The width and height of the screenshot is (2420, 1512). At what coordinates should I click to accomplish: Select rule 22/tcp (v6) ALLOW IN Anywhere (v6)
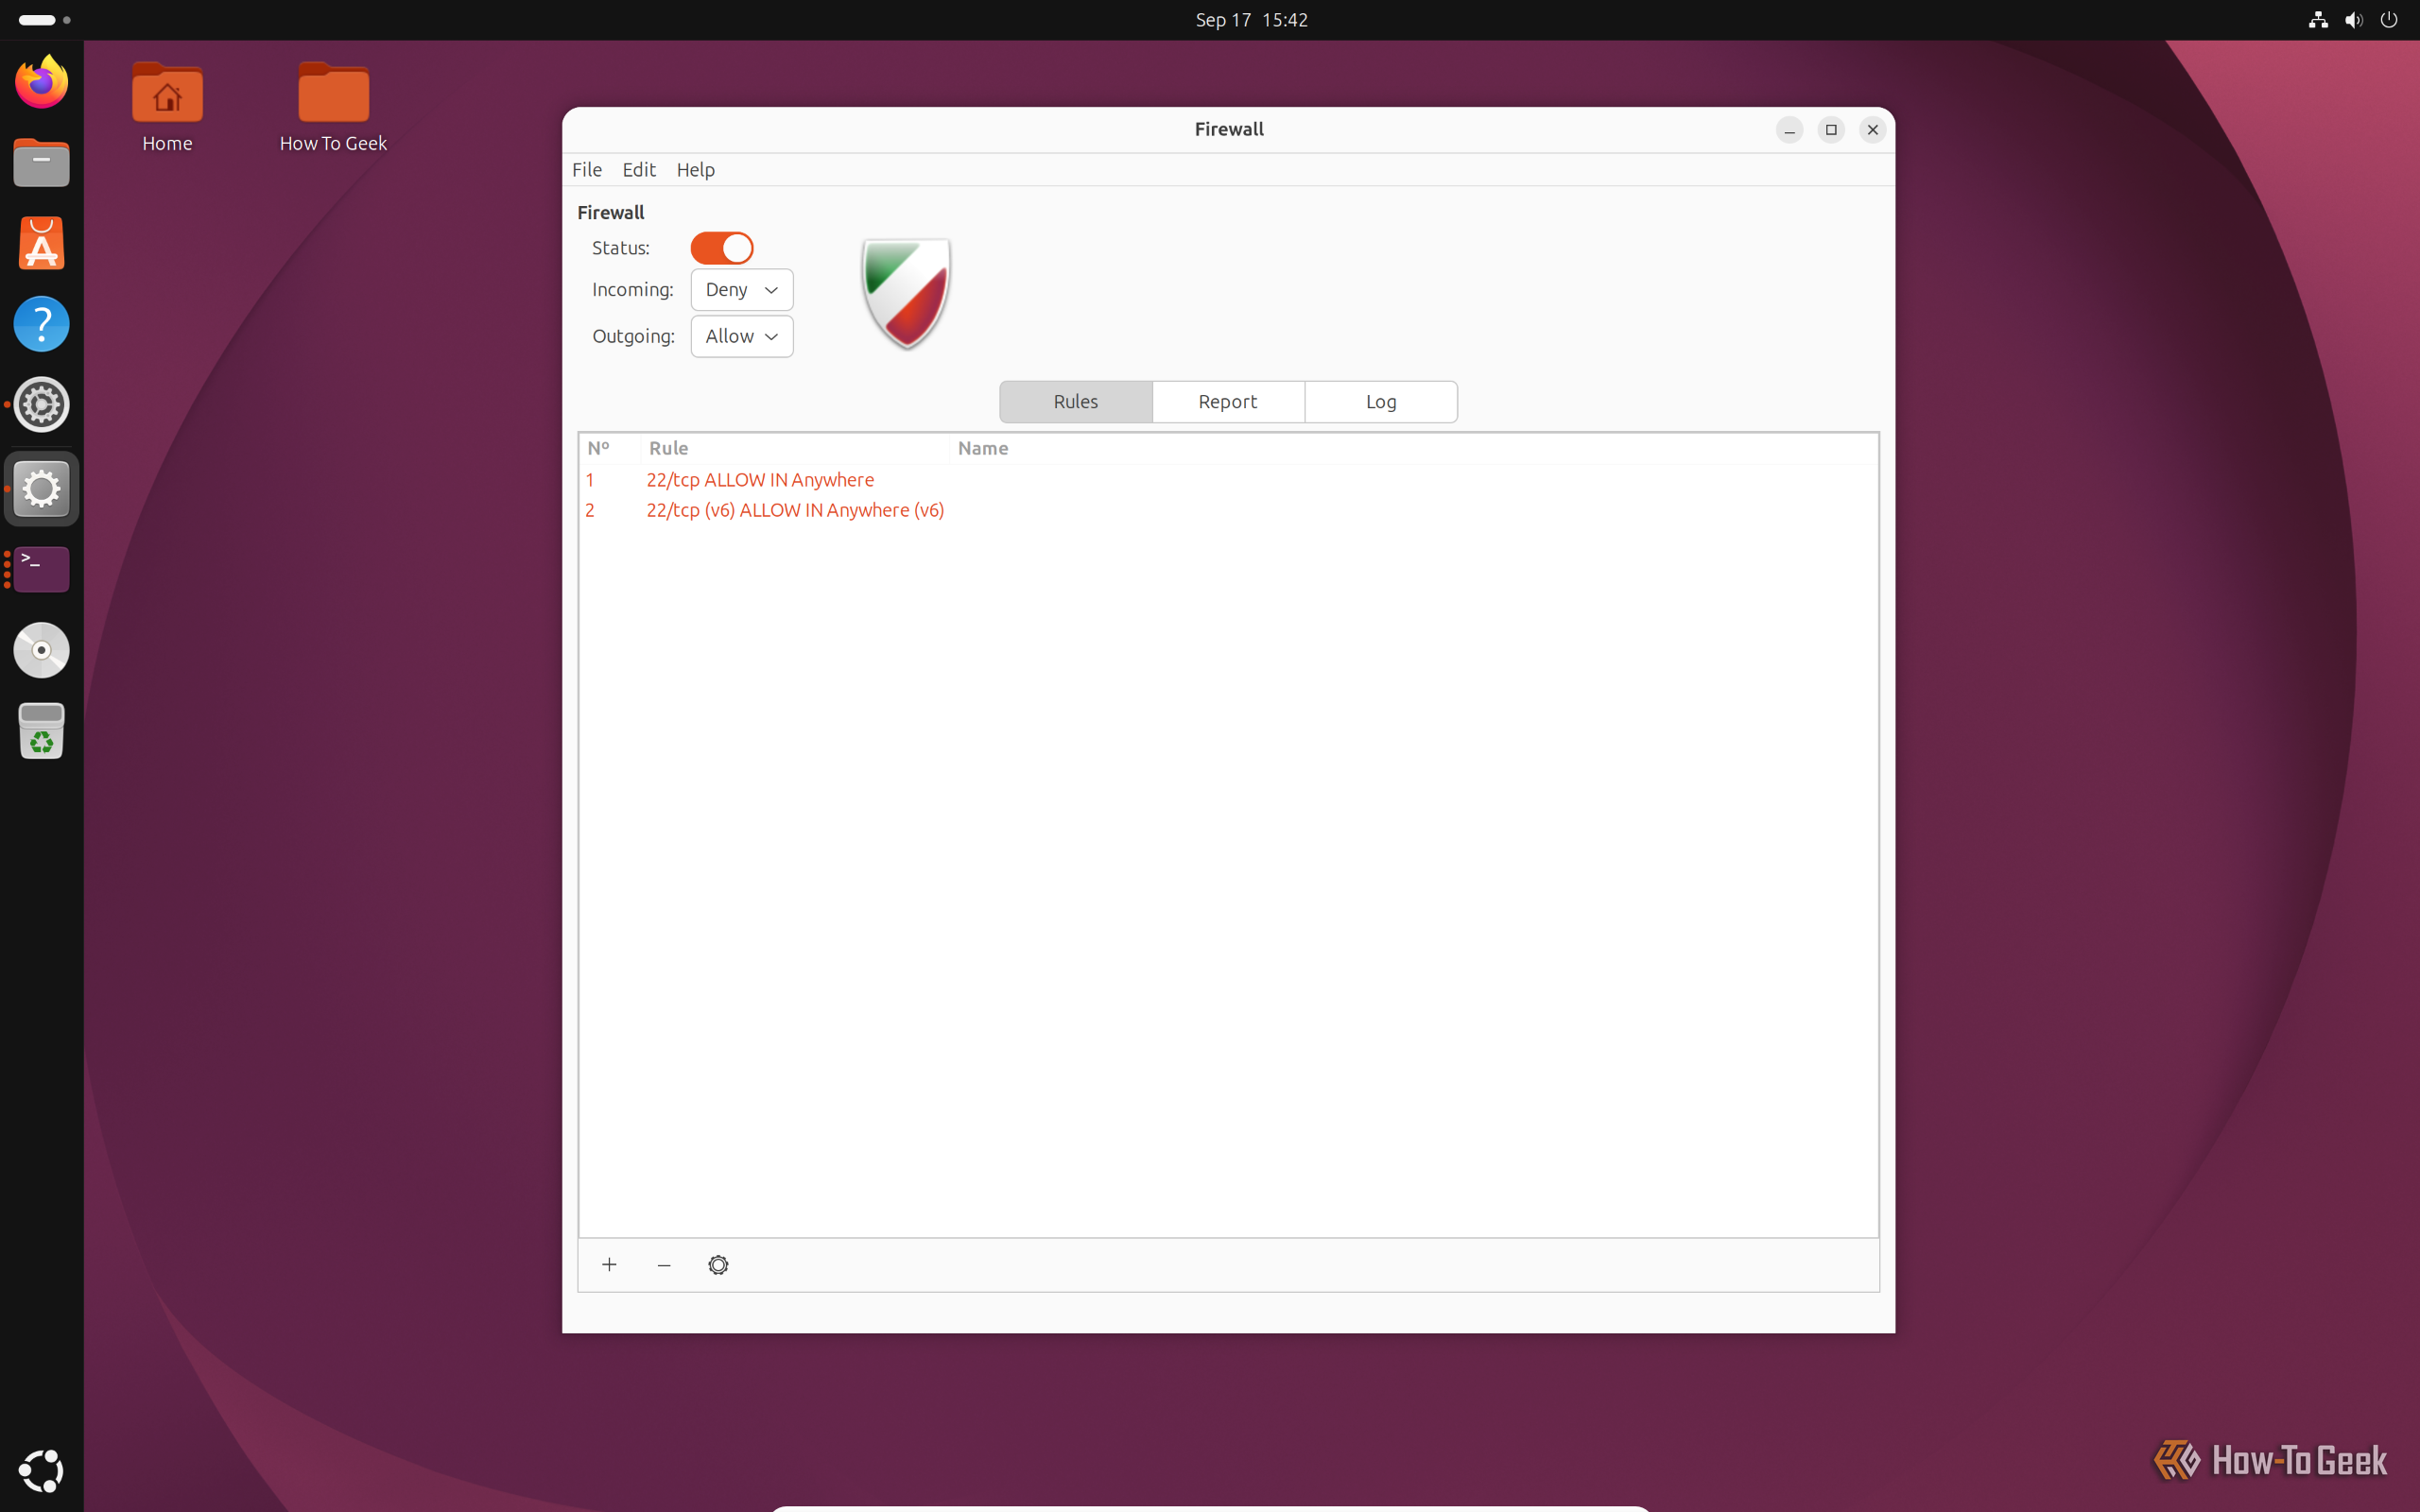point(1228,510)
